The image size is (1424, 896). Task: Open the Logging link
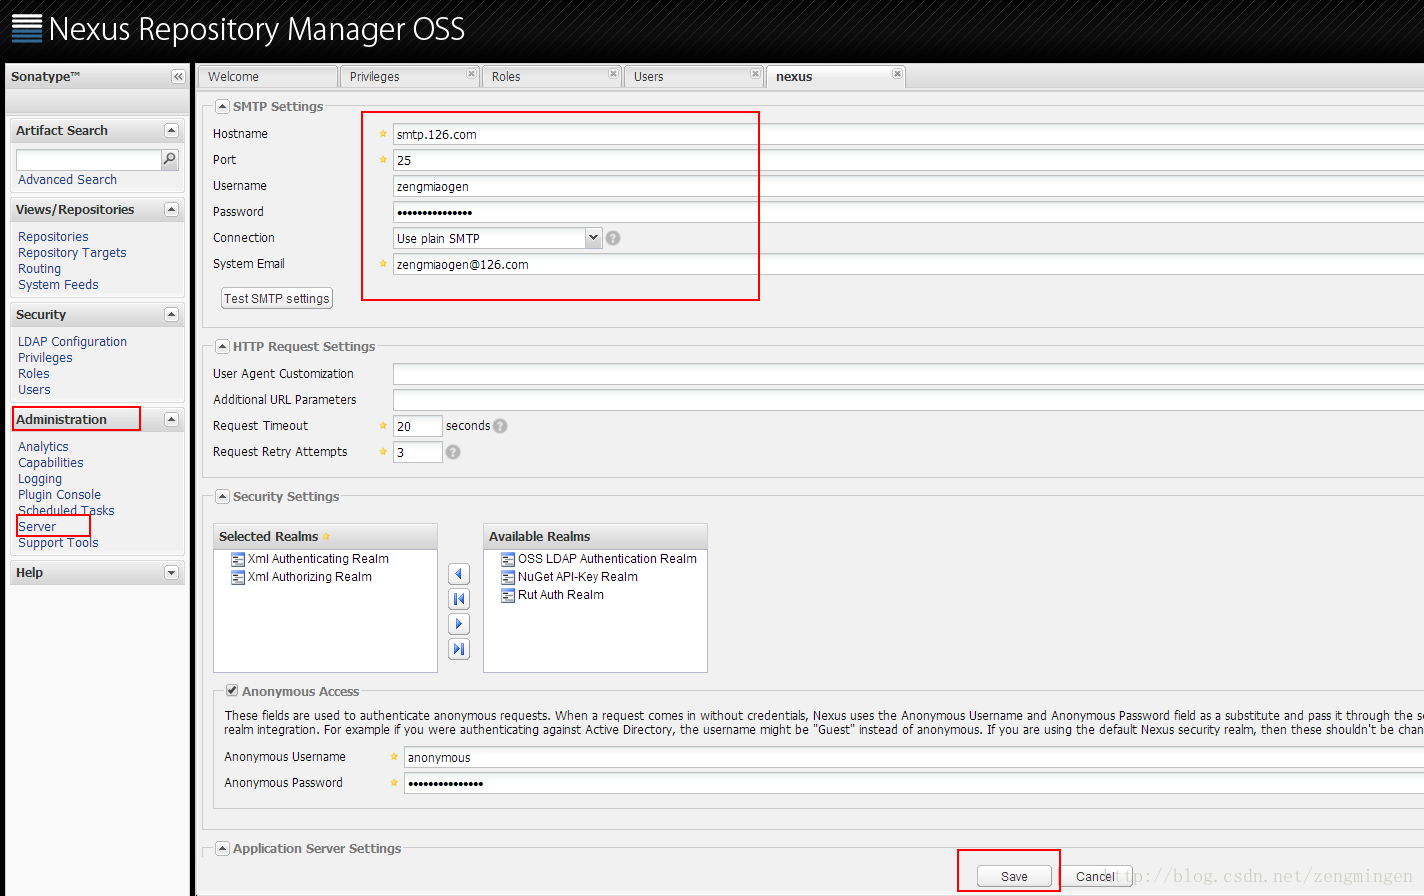(x=40, y=479)
